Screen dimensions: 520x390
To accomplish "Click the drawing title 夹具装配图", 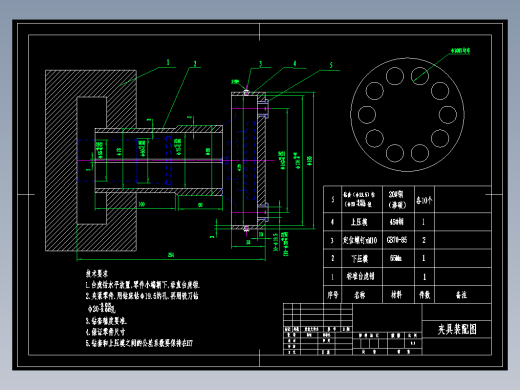I will 457,329.
